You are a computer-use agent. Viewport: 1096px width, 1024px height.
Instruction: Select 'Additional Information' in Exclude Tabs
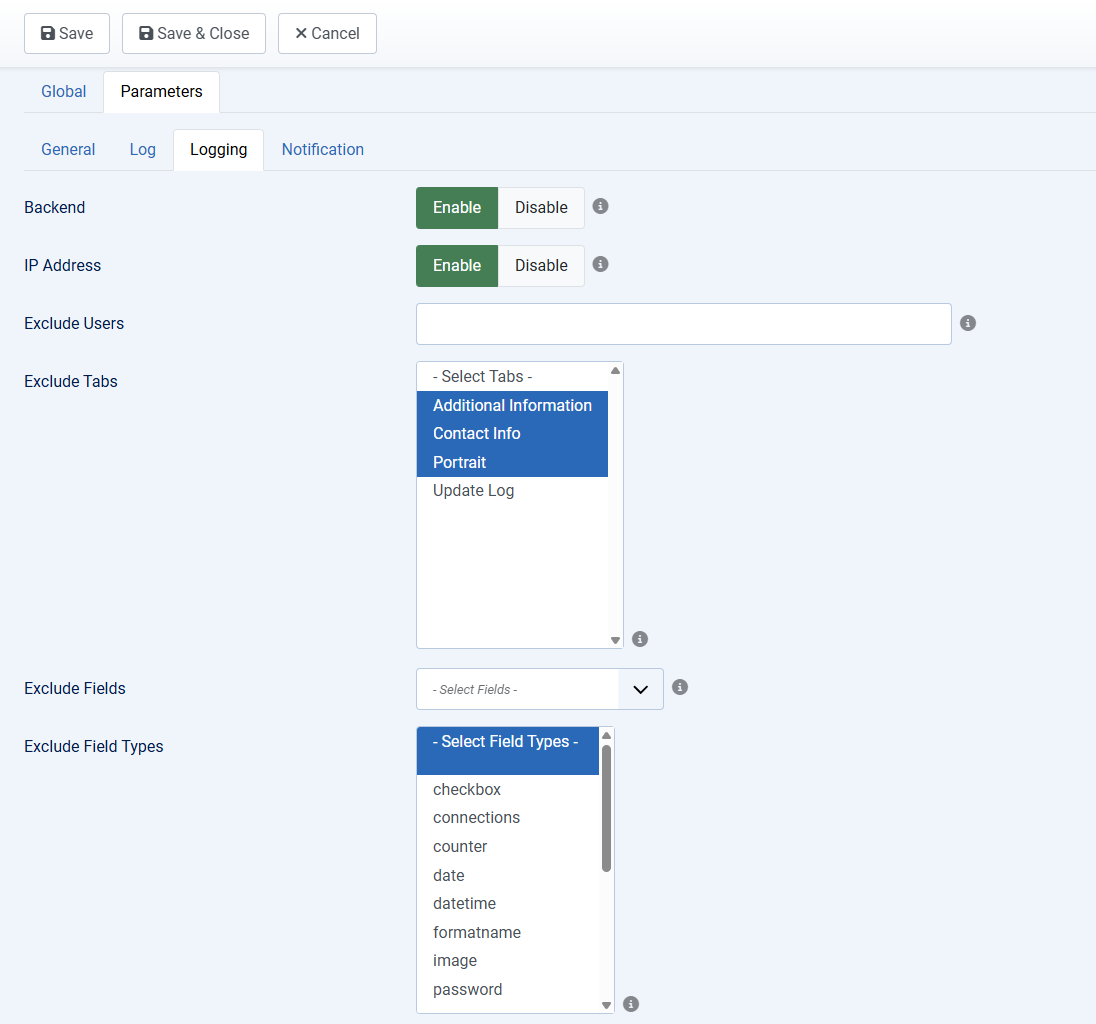(512, 405)
